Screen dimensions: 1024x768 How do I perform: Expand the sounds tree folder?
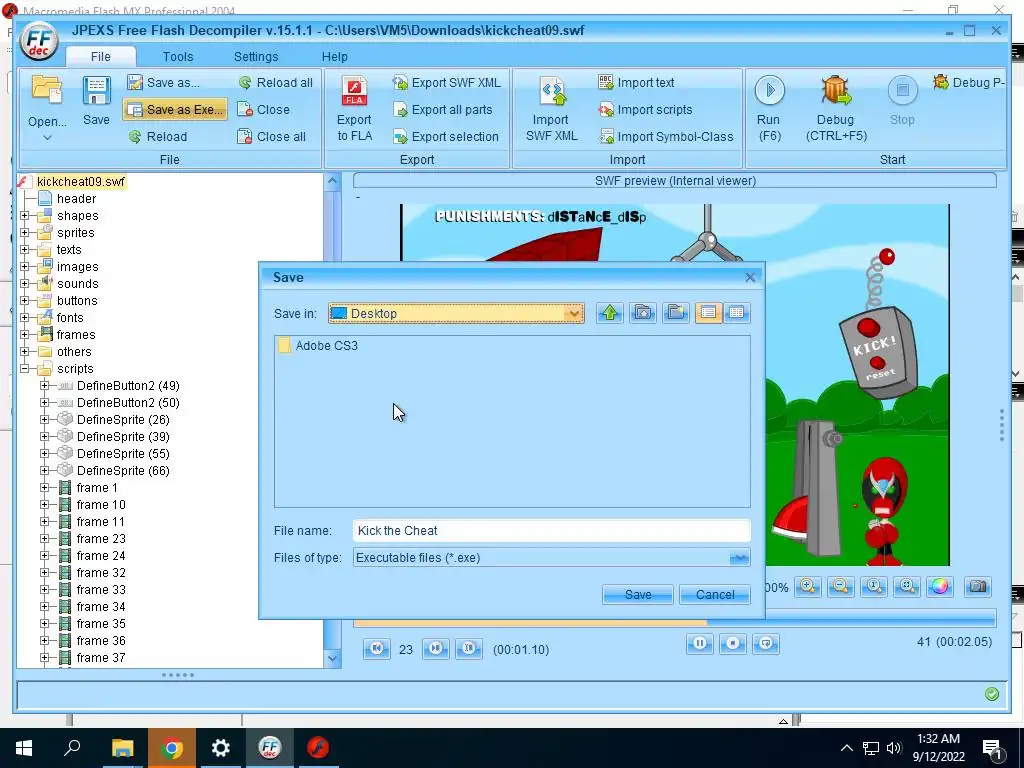pos(24,283)
